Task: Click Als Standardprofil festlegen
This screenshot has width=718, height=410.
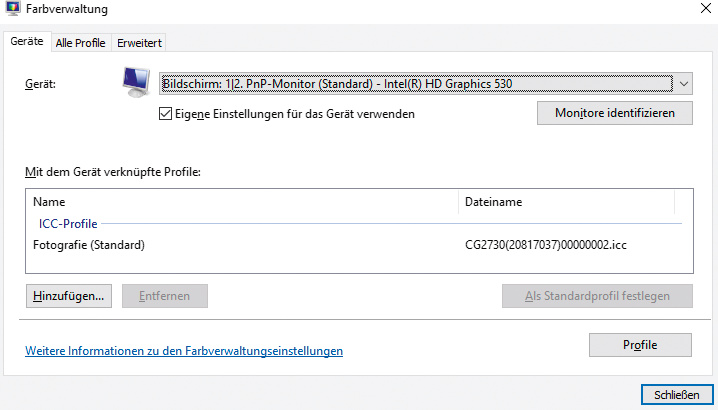Action: click(x=597, y=296)
